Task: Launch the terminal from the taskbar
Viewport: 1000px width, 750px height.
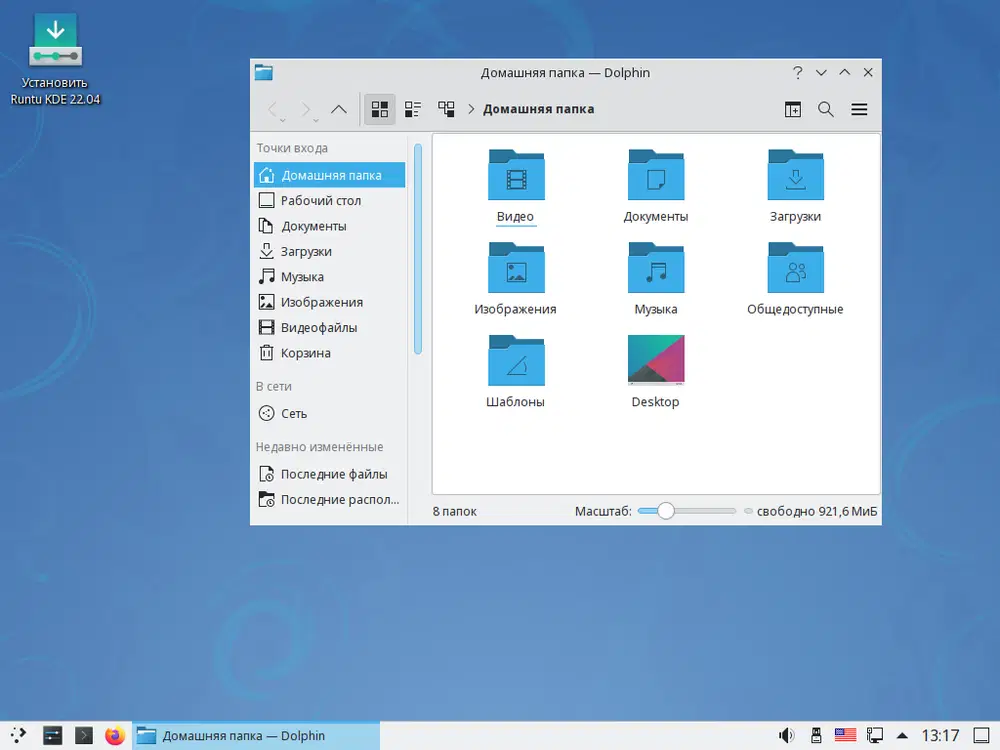Action: click(84, 735)
